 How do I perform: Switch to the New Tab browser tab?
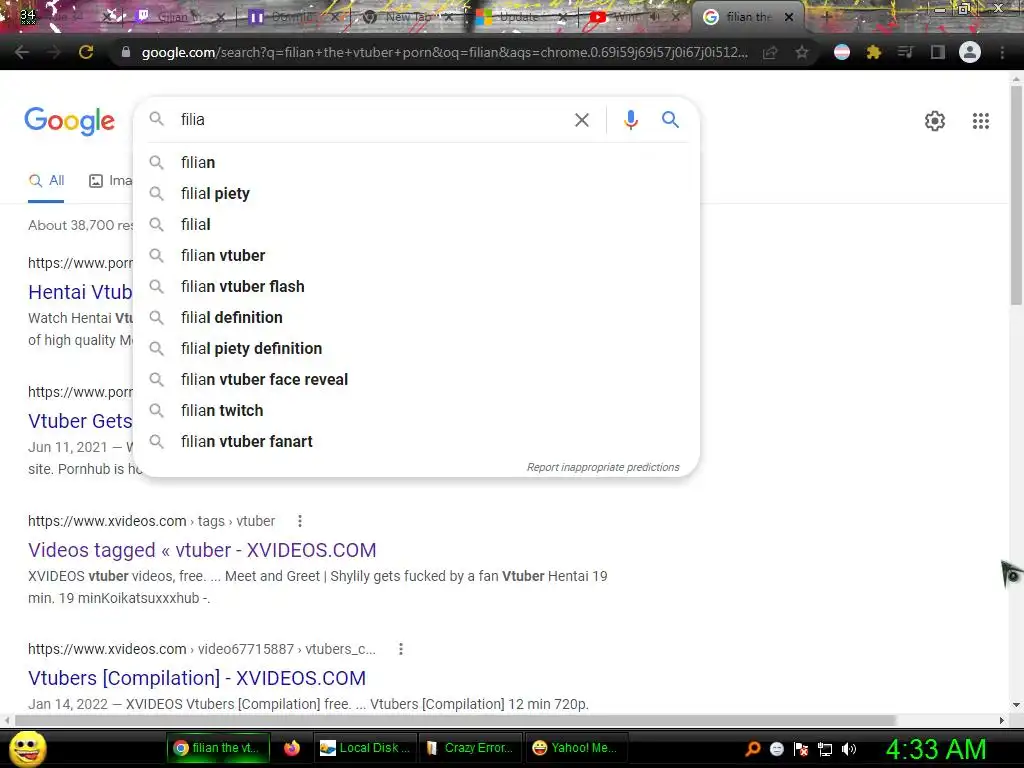click(410, 18)
